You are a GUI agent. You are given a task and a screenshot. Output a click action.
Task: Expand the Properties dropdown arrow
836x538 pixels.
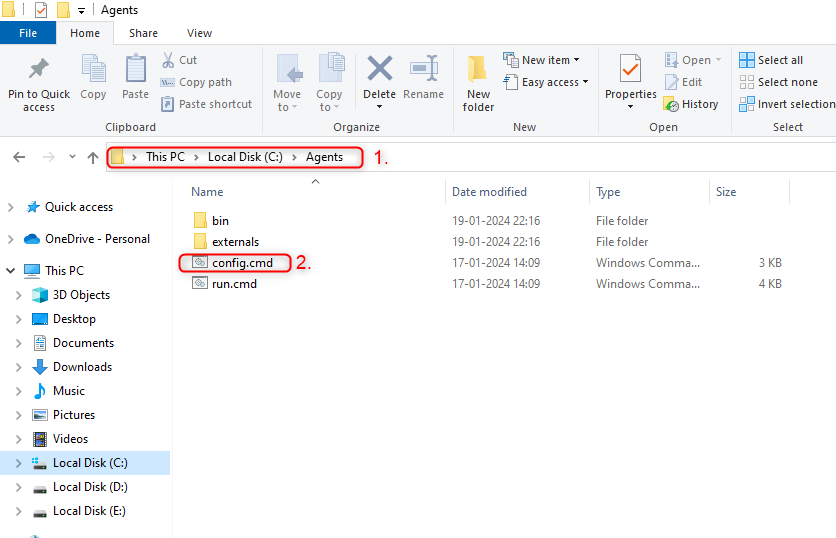coord(630,107)
